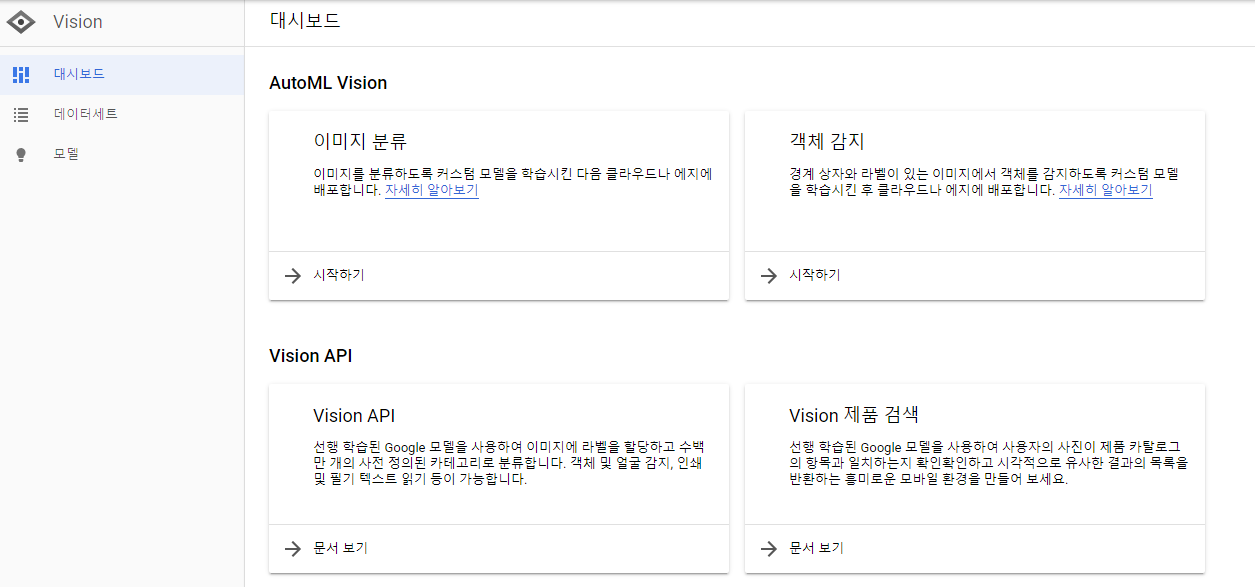Viewport: 1255px width, 587px height.
Task: Click the AutoML Vision section heading
Action: [x=328, y=83]
